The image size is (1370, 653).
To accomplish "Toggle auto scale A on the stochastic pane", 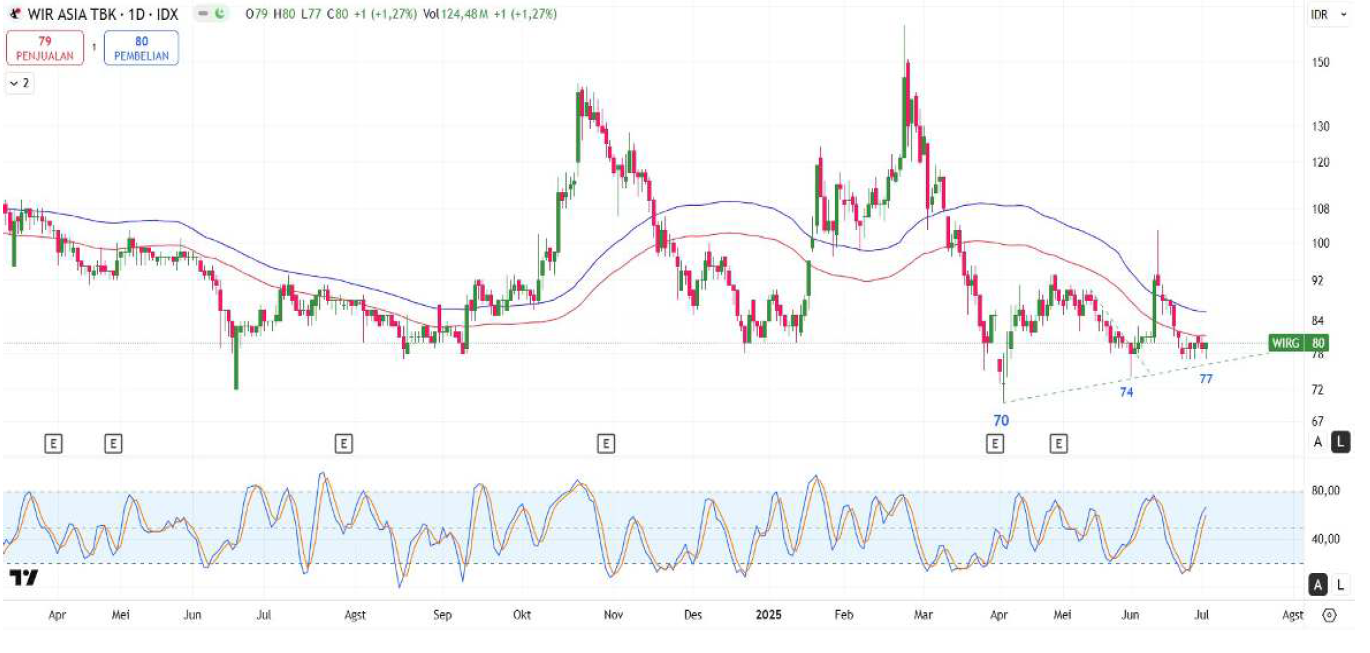I will click(x=1318, y=584).
